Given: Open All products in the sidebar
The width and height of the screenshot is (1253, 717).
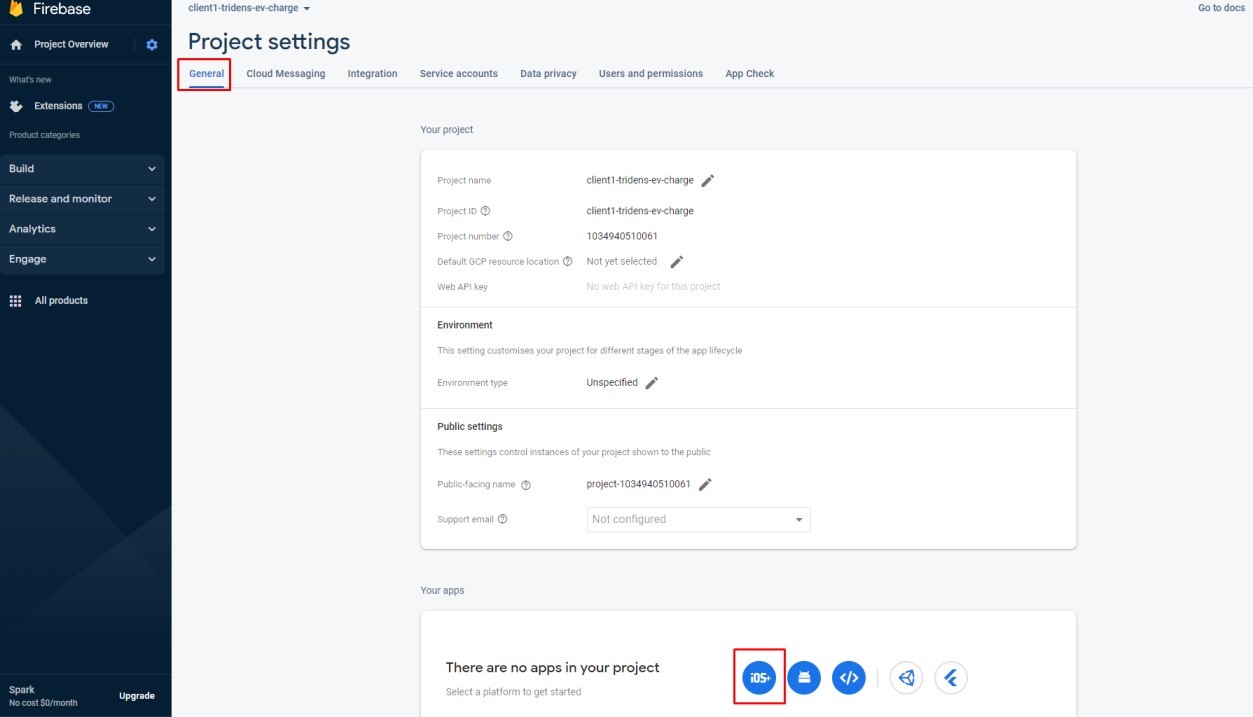Looking at the screenshot, I should tap(61, 301).
